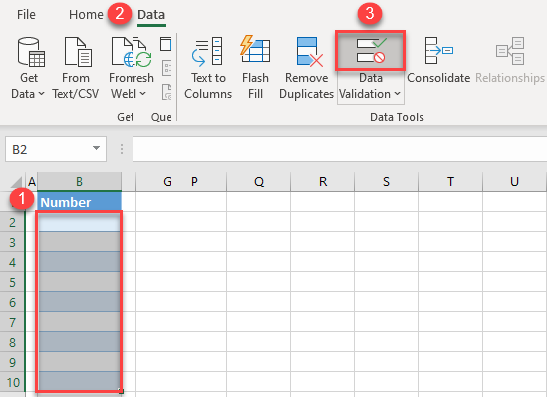Open the Get Data cylinder icon

pyautogui.click(x=31, y=52)
